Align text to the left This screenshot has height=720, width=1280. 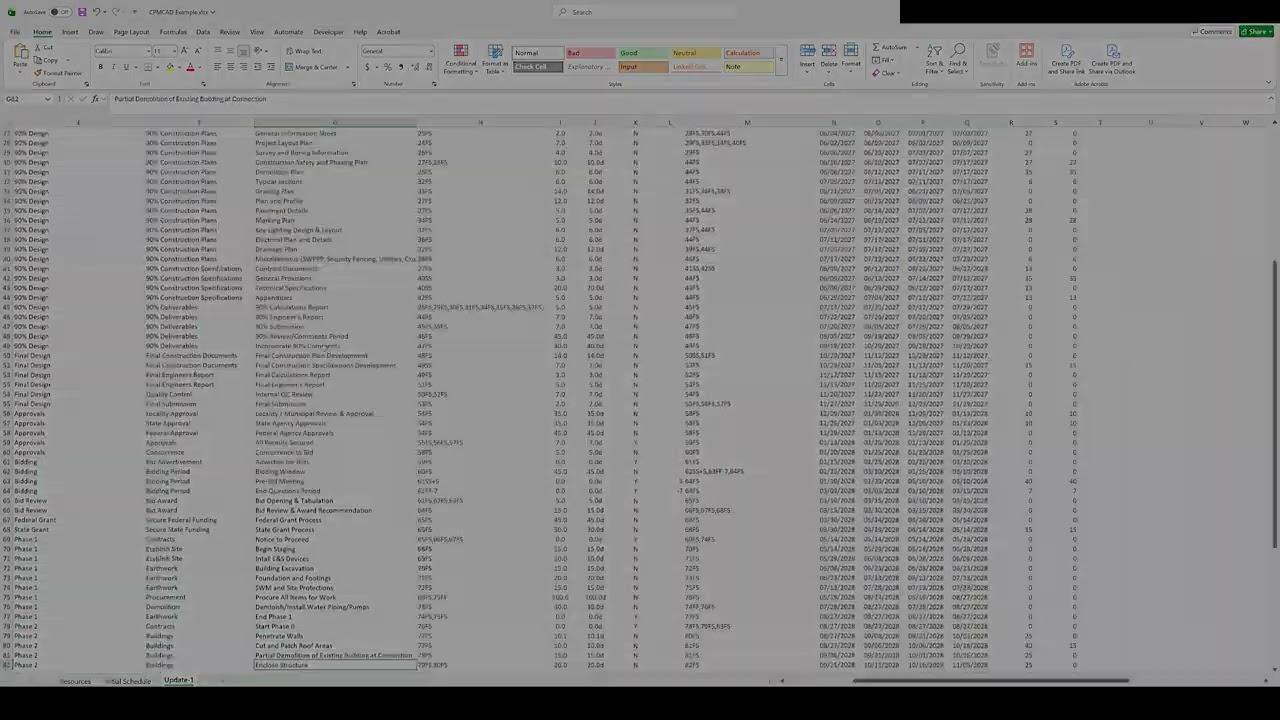coord(217,67)
